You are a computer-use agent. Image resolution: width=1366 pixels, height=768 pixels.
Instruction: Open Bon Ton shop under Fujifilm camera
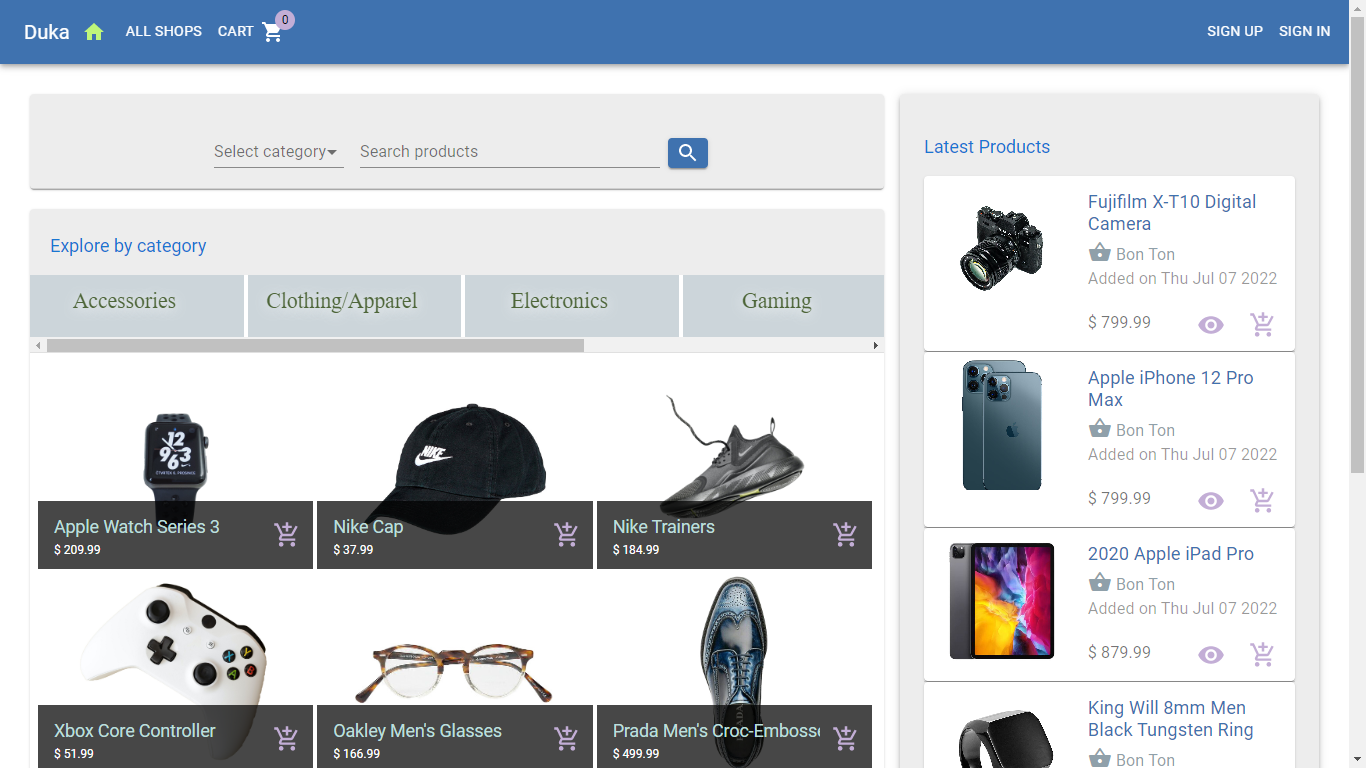point(1145,254)
